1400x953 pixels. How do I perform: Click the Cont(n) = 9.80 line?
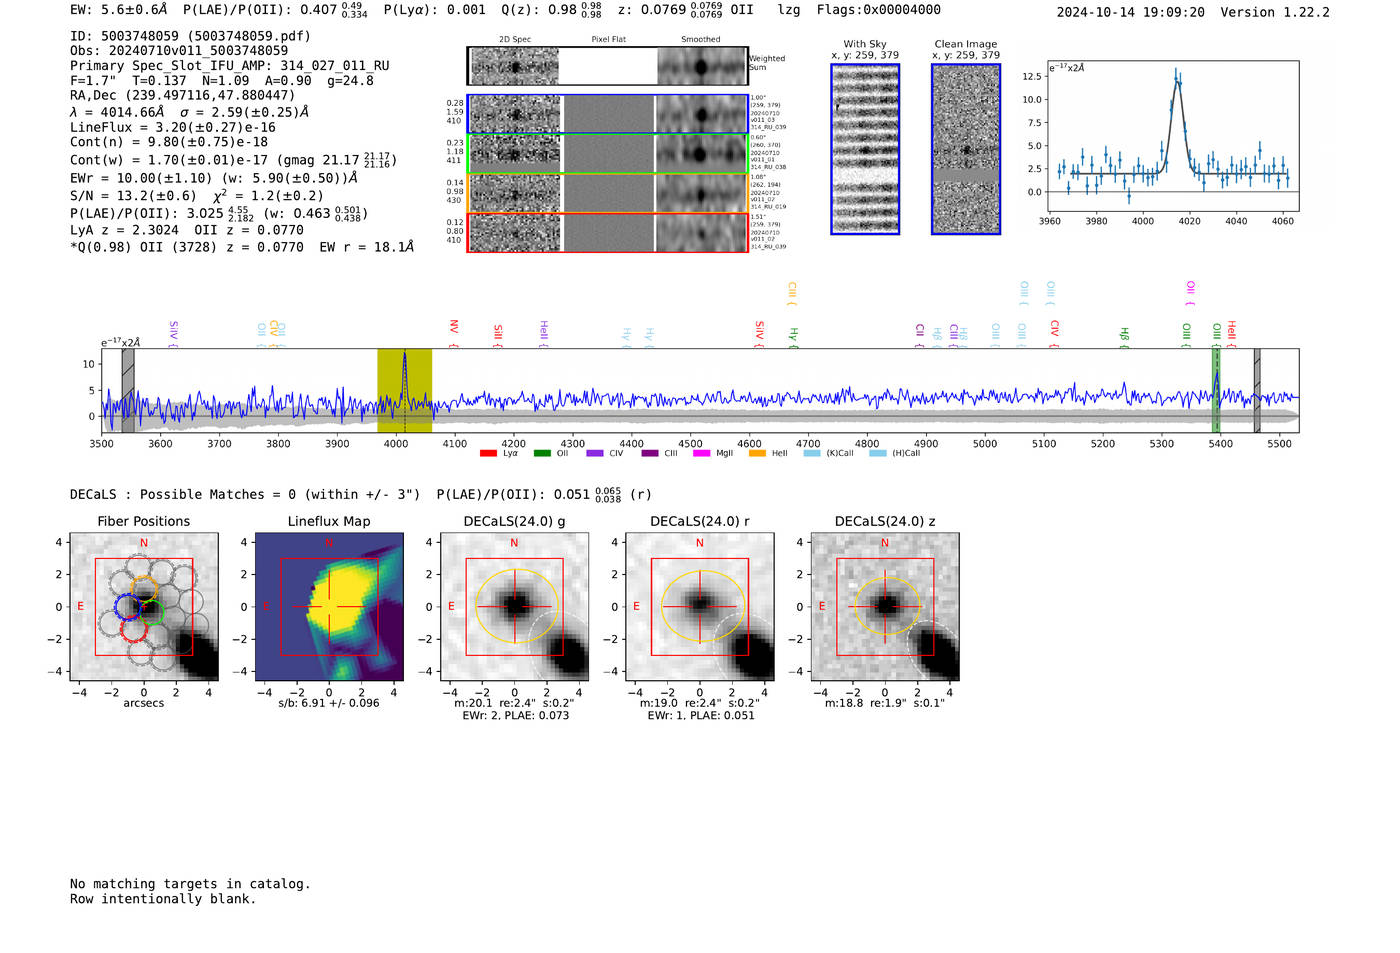pyautogui.click(x=169, y=143)
